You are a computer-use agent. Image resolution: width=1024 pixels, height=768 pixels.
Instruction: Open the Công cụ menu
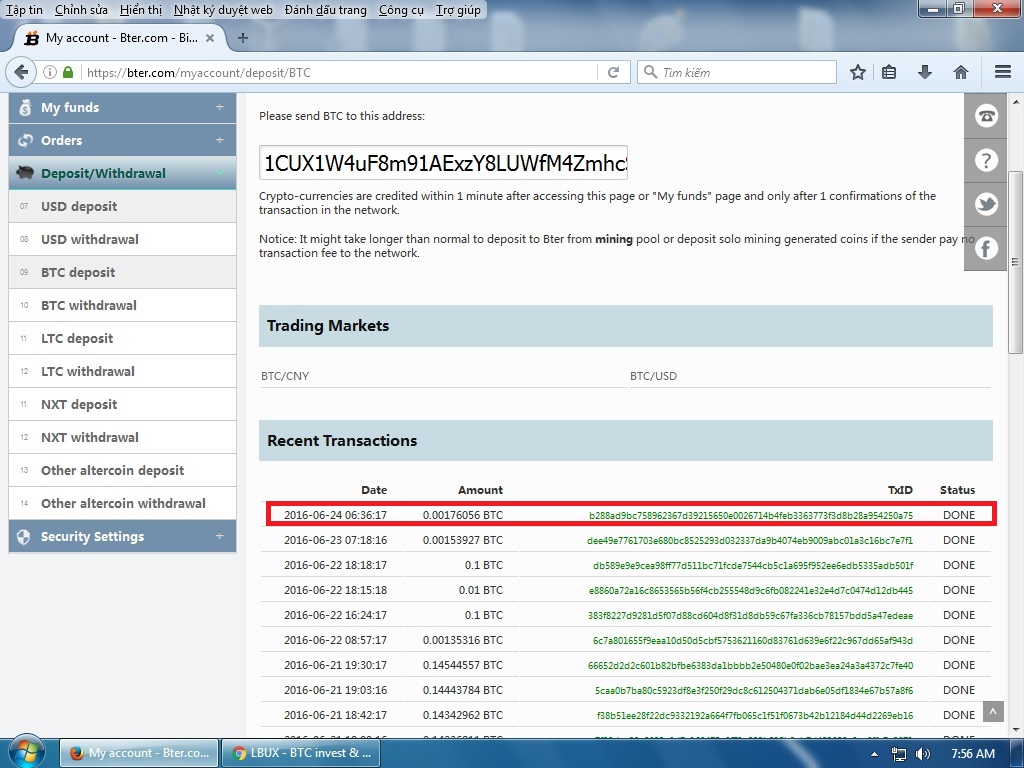(401, 10)
